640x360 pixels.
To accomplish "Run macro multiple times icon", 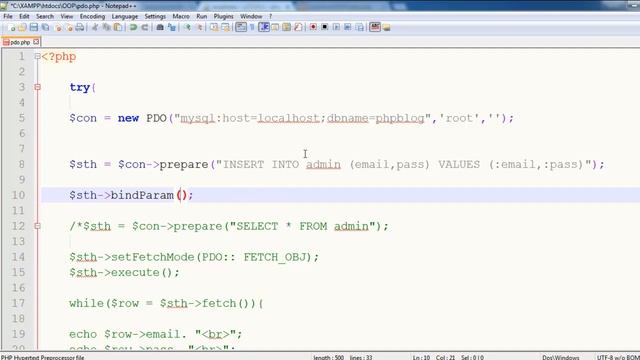I will (347, 27).
